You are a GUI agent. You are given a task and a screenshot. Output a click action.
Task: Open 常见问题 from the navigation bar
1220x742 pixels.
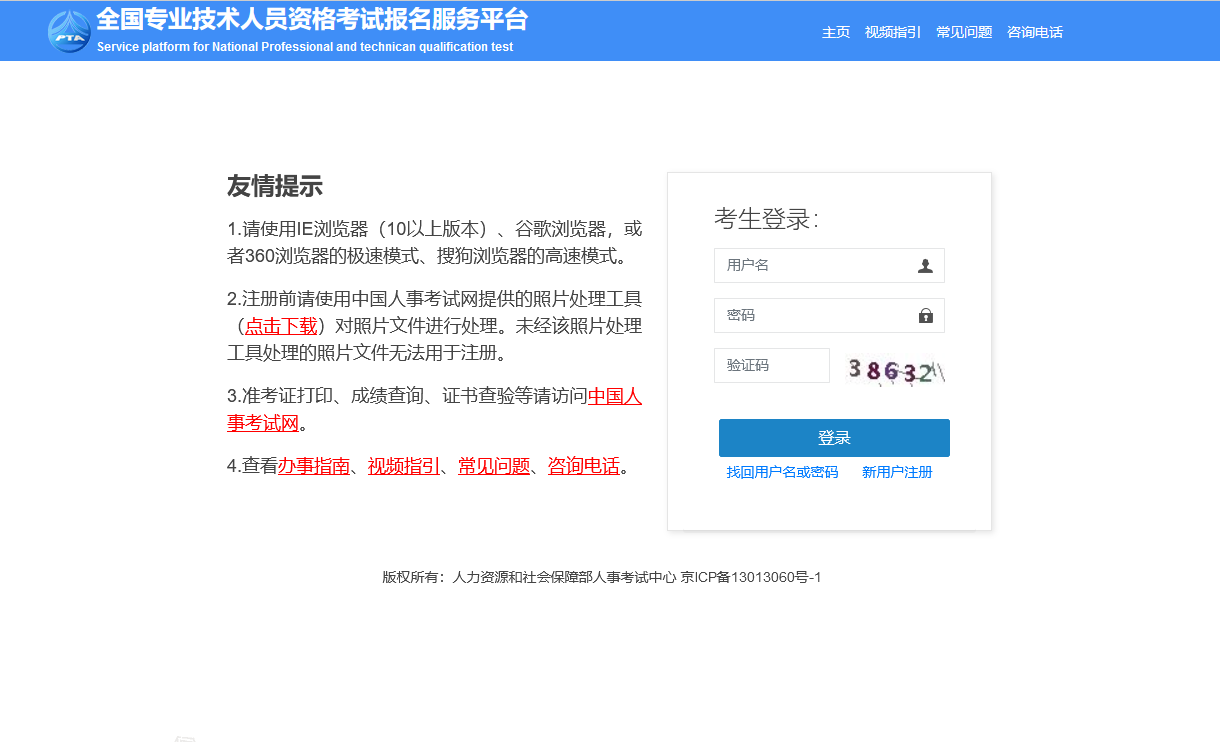point(962,31)
